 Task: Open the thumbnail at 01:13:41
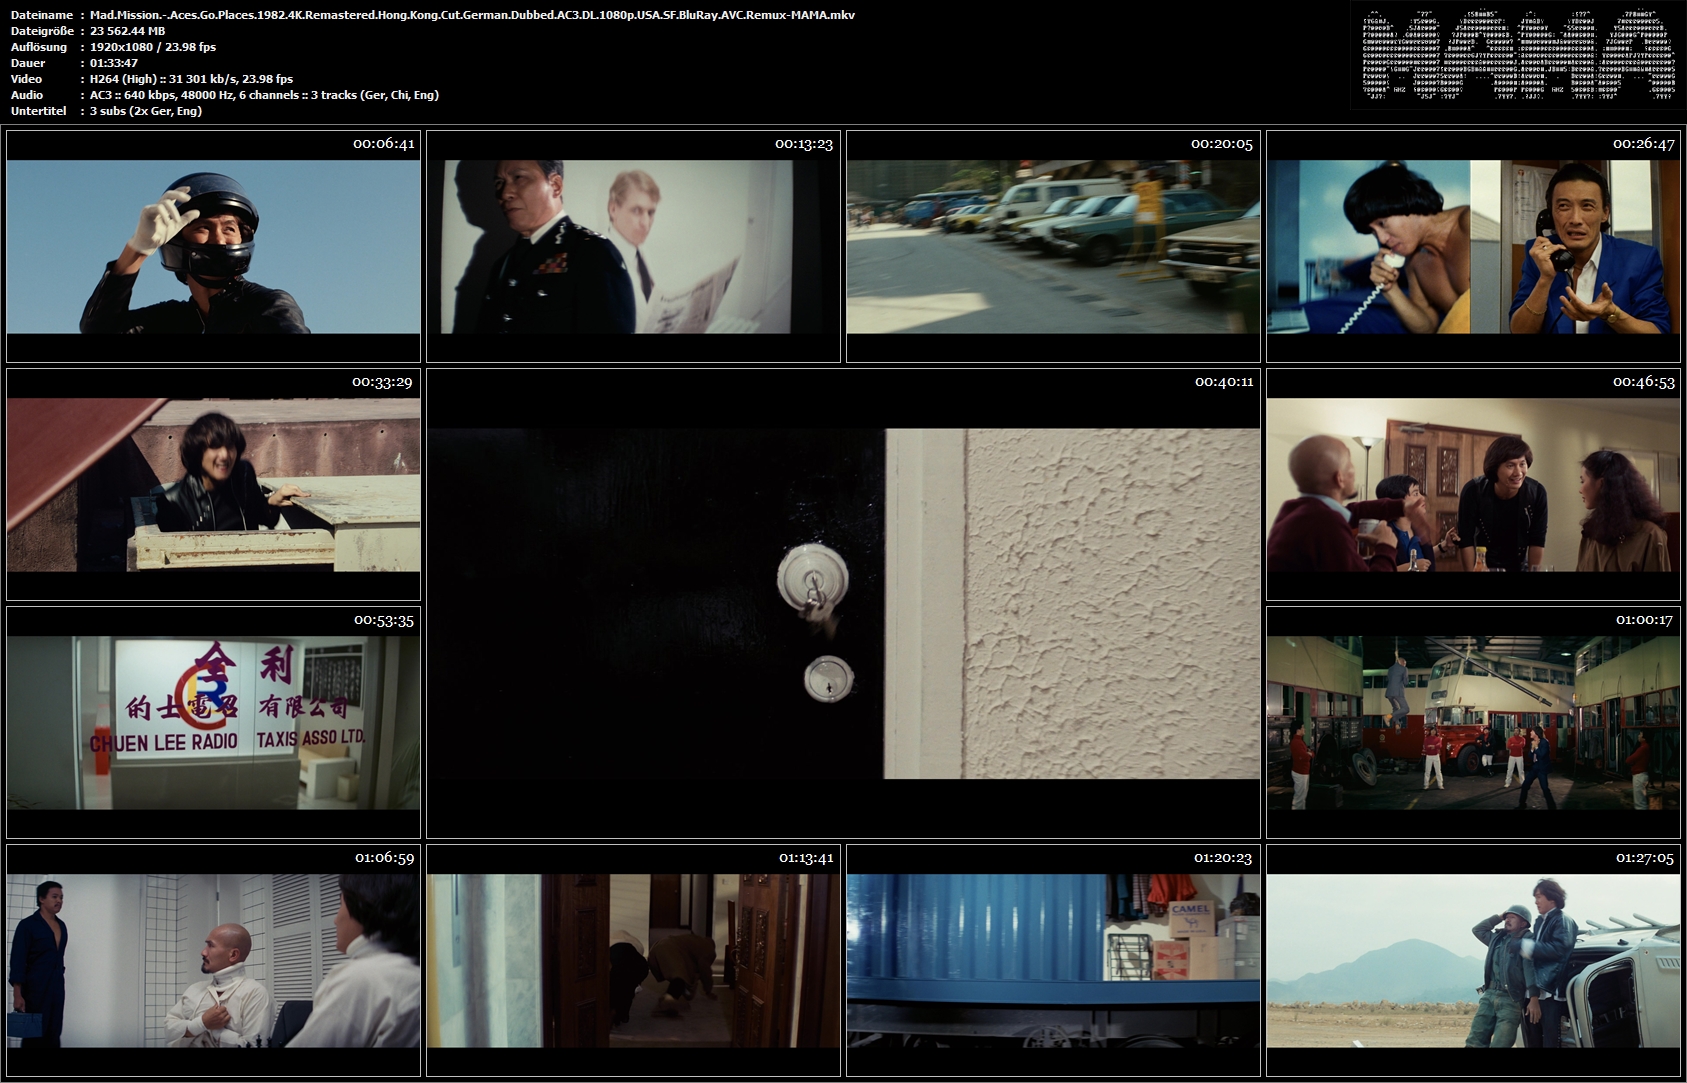[x=633, y=960]
